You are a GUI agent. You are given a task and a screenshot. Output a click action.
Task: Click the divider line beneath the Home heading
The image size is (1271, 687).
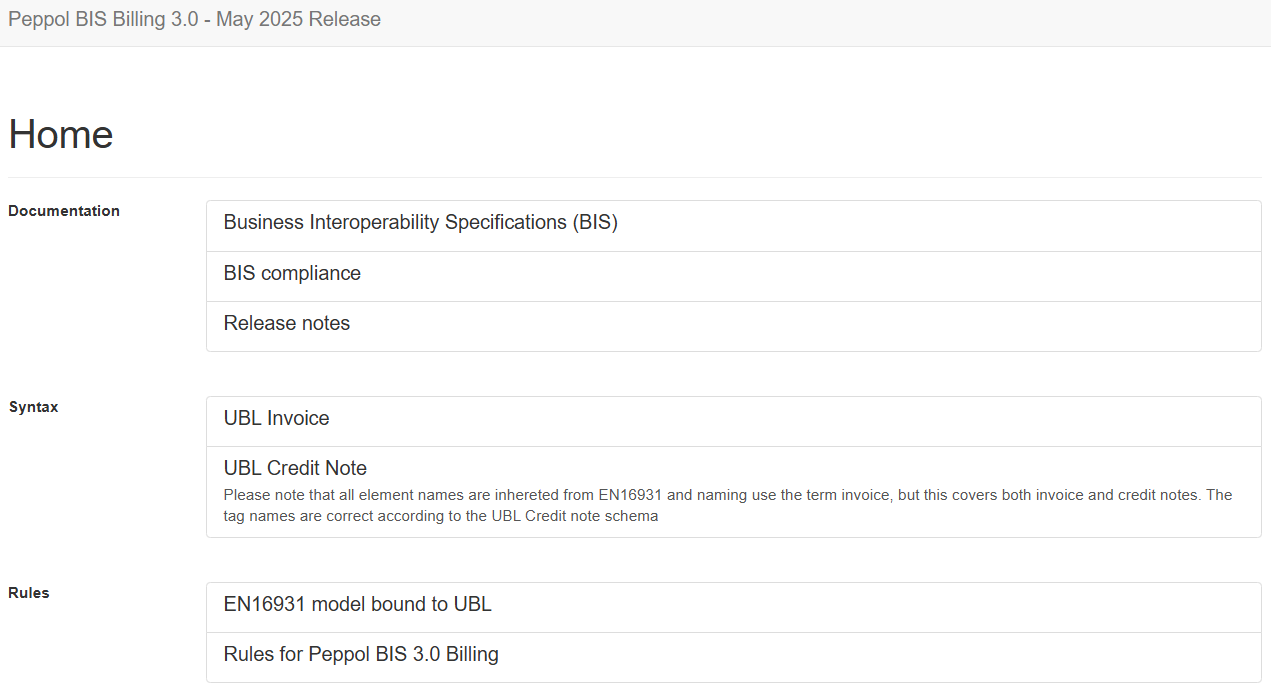[x=635, y=177]
